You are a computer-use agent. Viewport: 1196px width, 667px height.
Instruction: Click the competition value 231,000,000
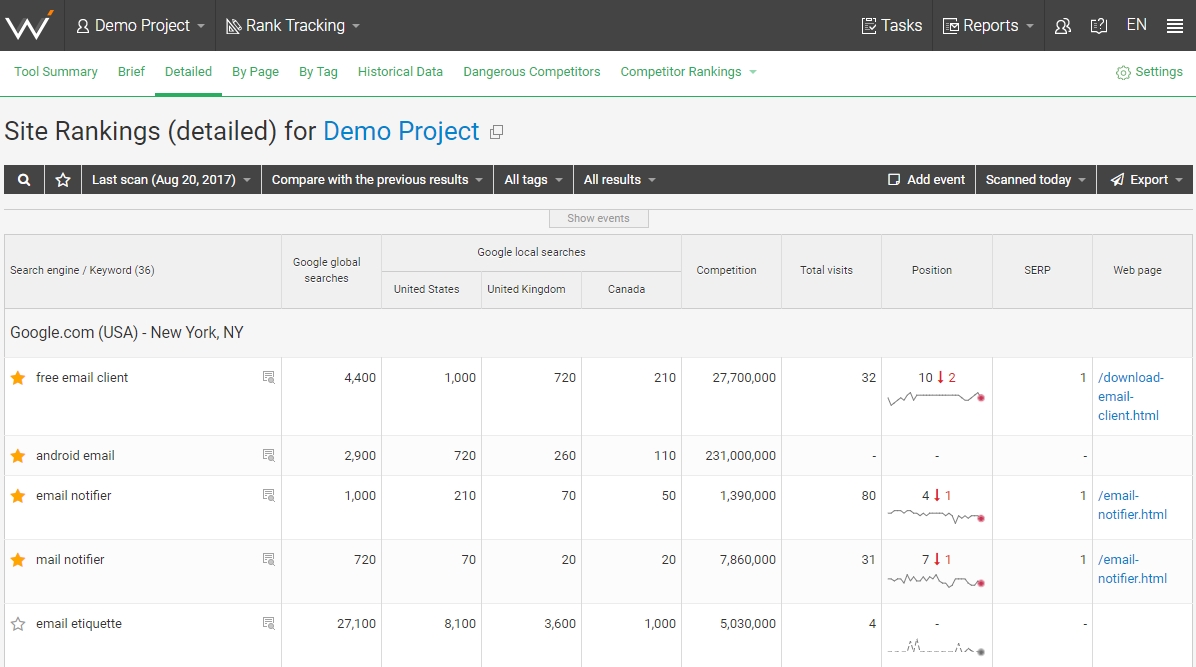point(741,456)
